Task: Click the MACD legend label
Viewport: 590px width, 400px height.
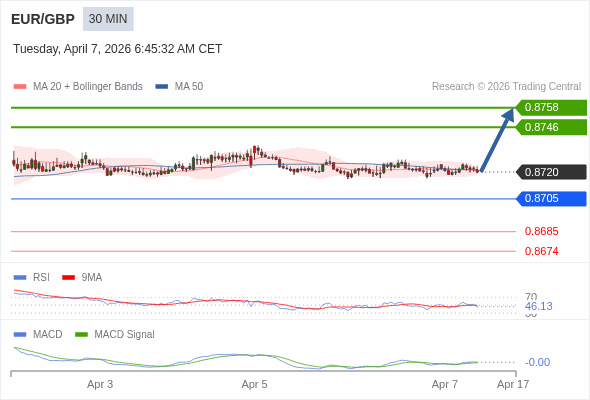Action: pyautogui.click(x=48, y=335)
